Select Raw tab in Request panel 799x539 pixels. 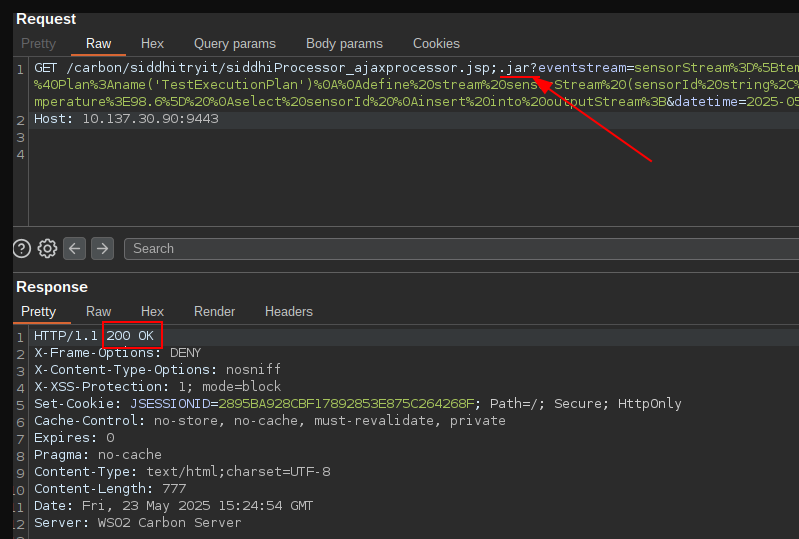pyautogui.click(x=98, y=44)
